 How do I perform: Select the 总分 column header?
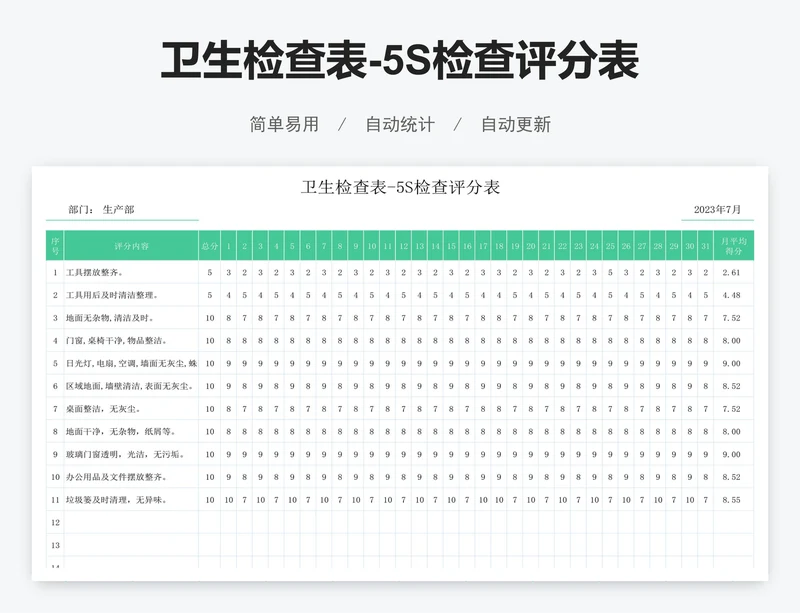(210, 246)
